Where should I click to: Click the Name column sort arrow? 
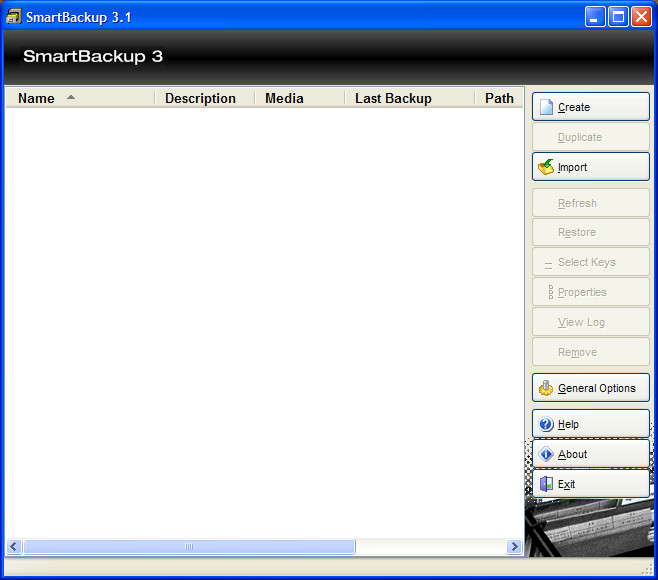click(71, 97)
